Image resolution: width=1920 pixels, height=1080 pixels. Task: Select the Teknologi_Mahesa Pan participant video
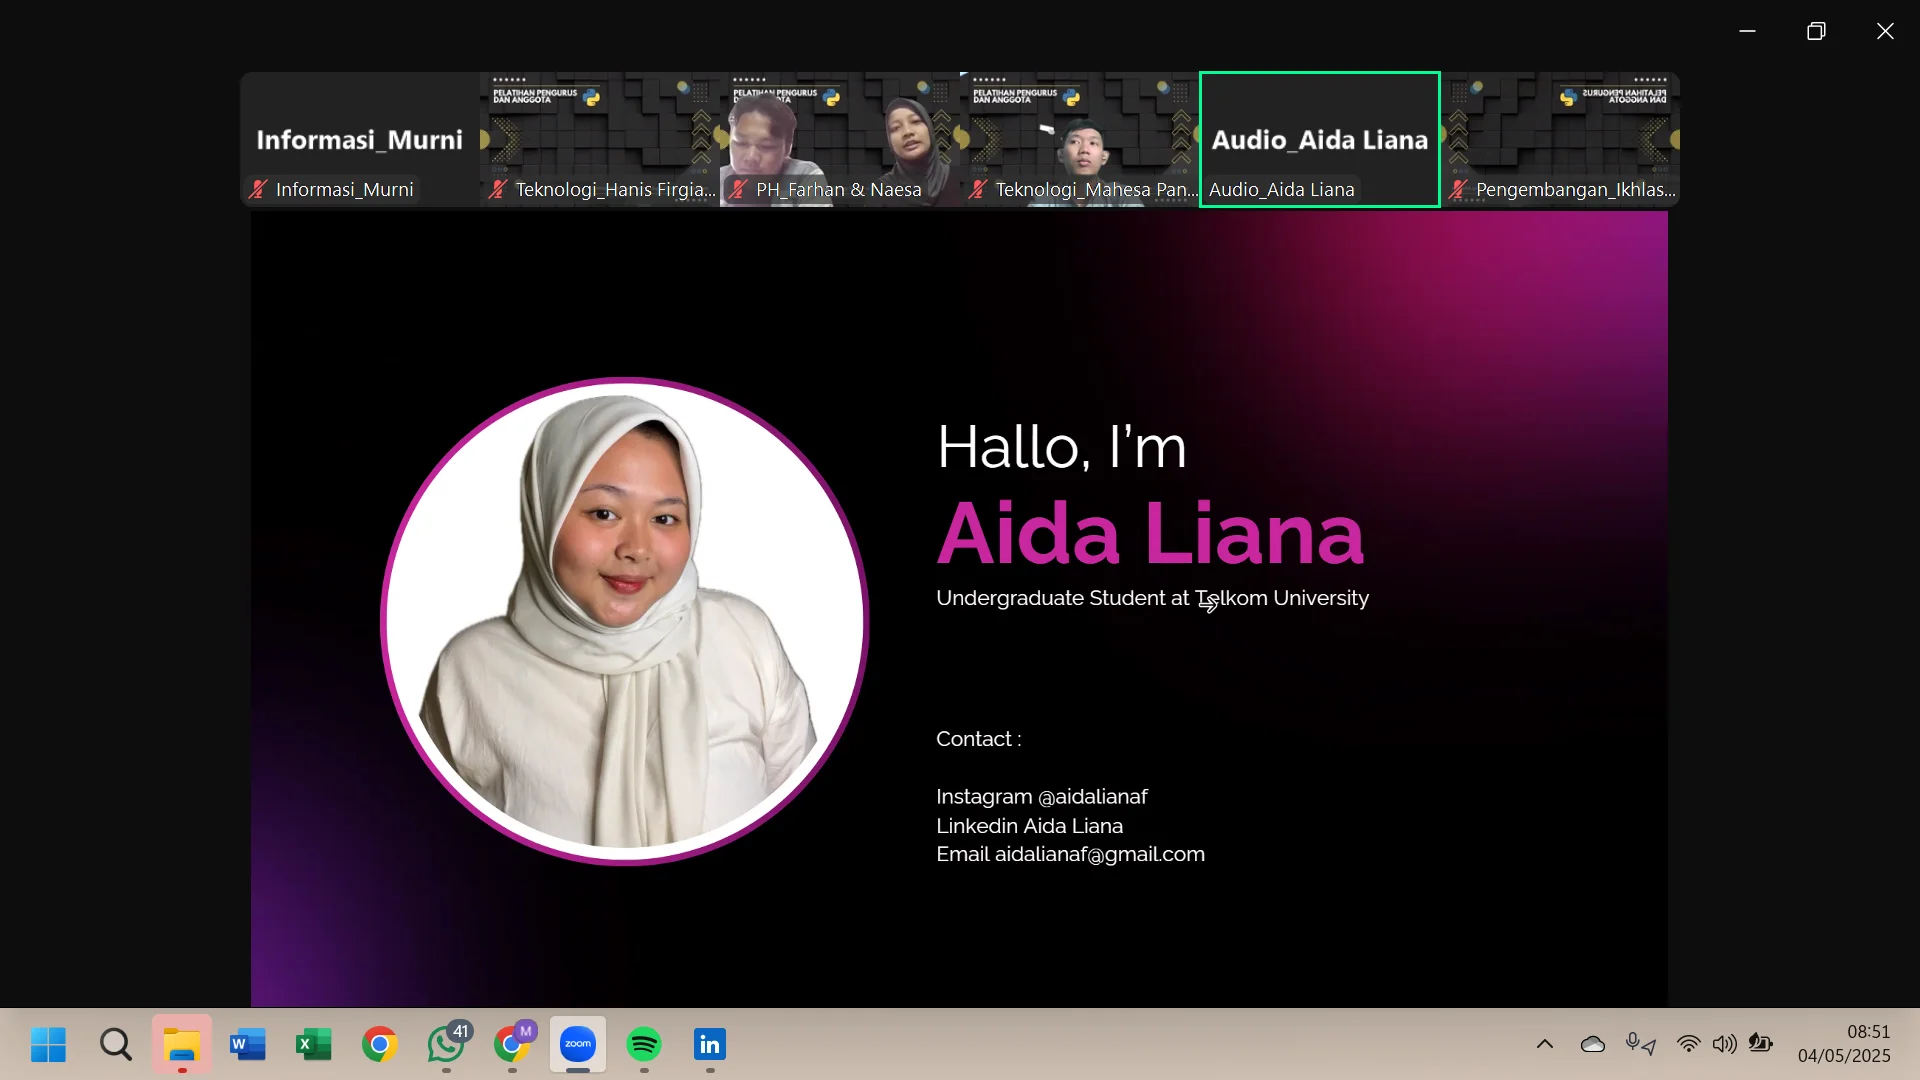[x=1080, y=140]
